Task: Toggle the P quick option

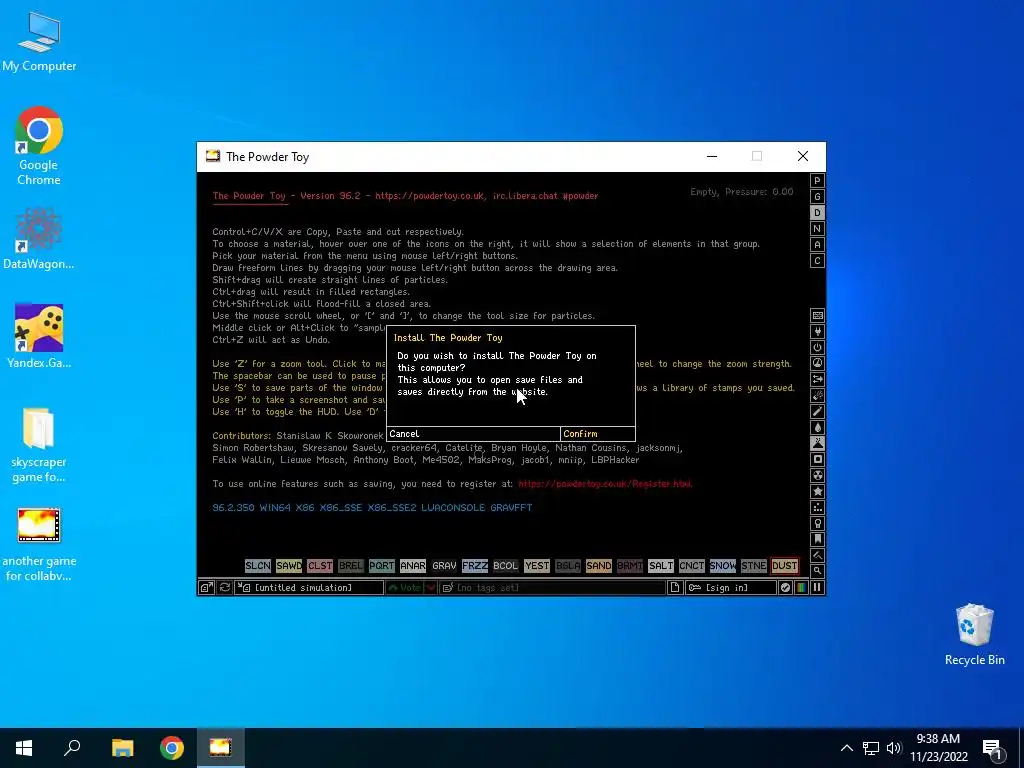Action: pos(818,181)
